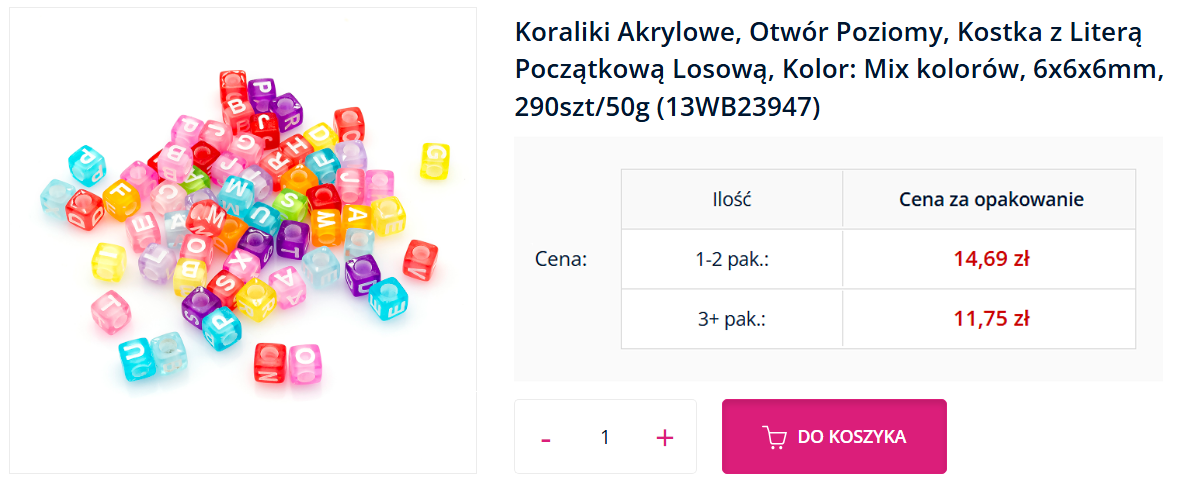1179x484 pixels.
Task: Click the isolated yellow bead in photo
Action: tap(434, 161)
